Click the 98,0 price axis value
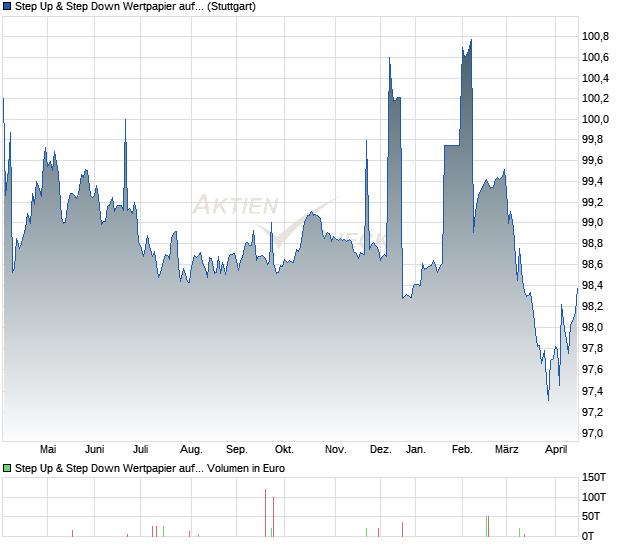Screen dimensions: 620x546 [x=592, y=327]
